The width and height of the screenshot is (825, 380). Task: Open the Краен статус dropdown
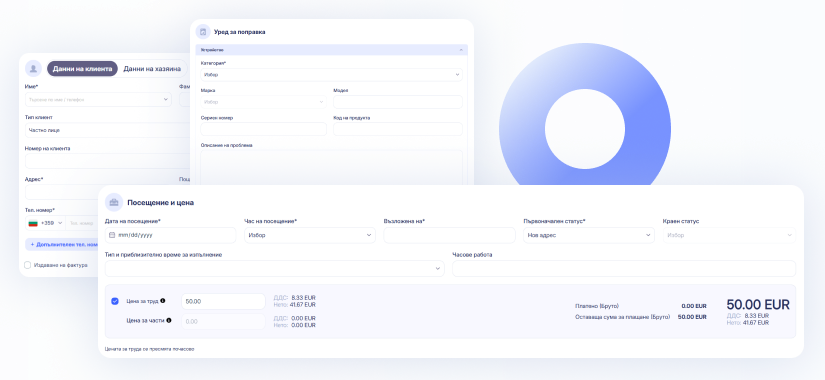729,235
